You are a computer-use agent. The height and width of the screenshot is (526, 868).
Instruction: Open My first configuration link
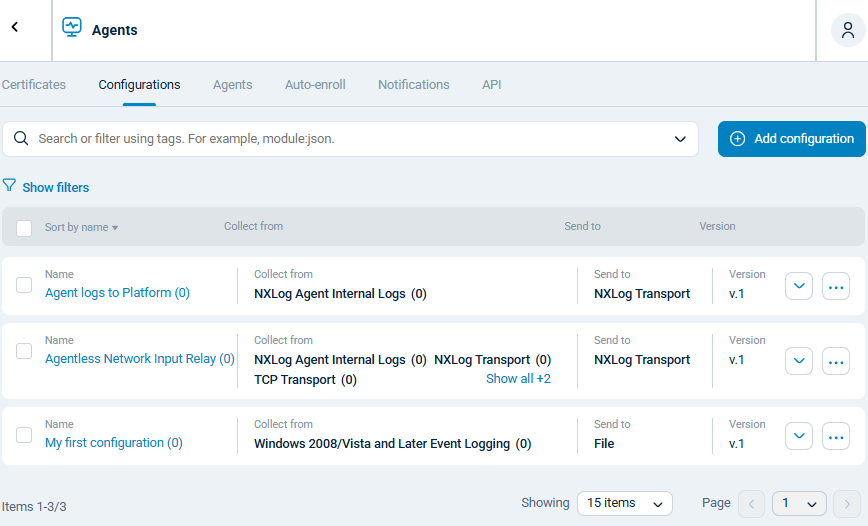(113, 443)
